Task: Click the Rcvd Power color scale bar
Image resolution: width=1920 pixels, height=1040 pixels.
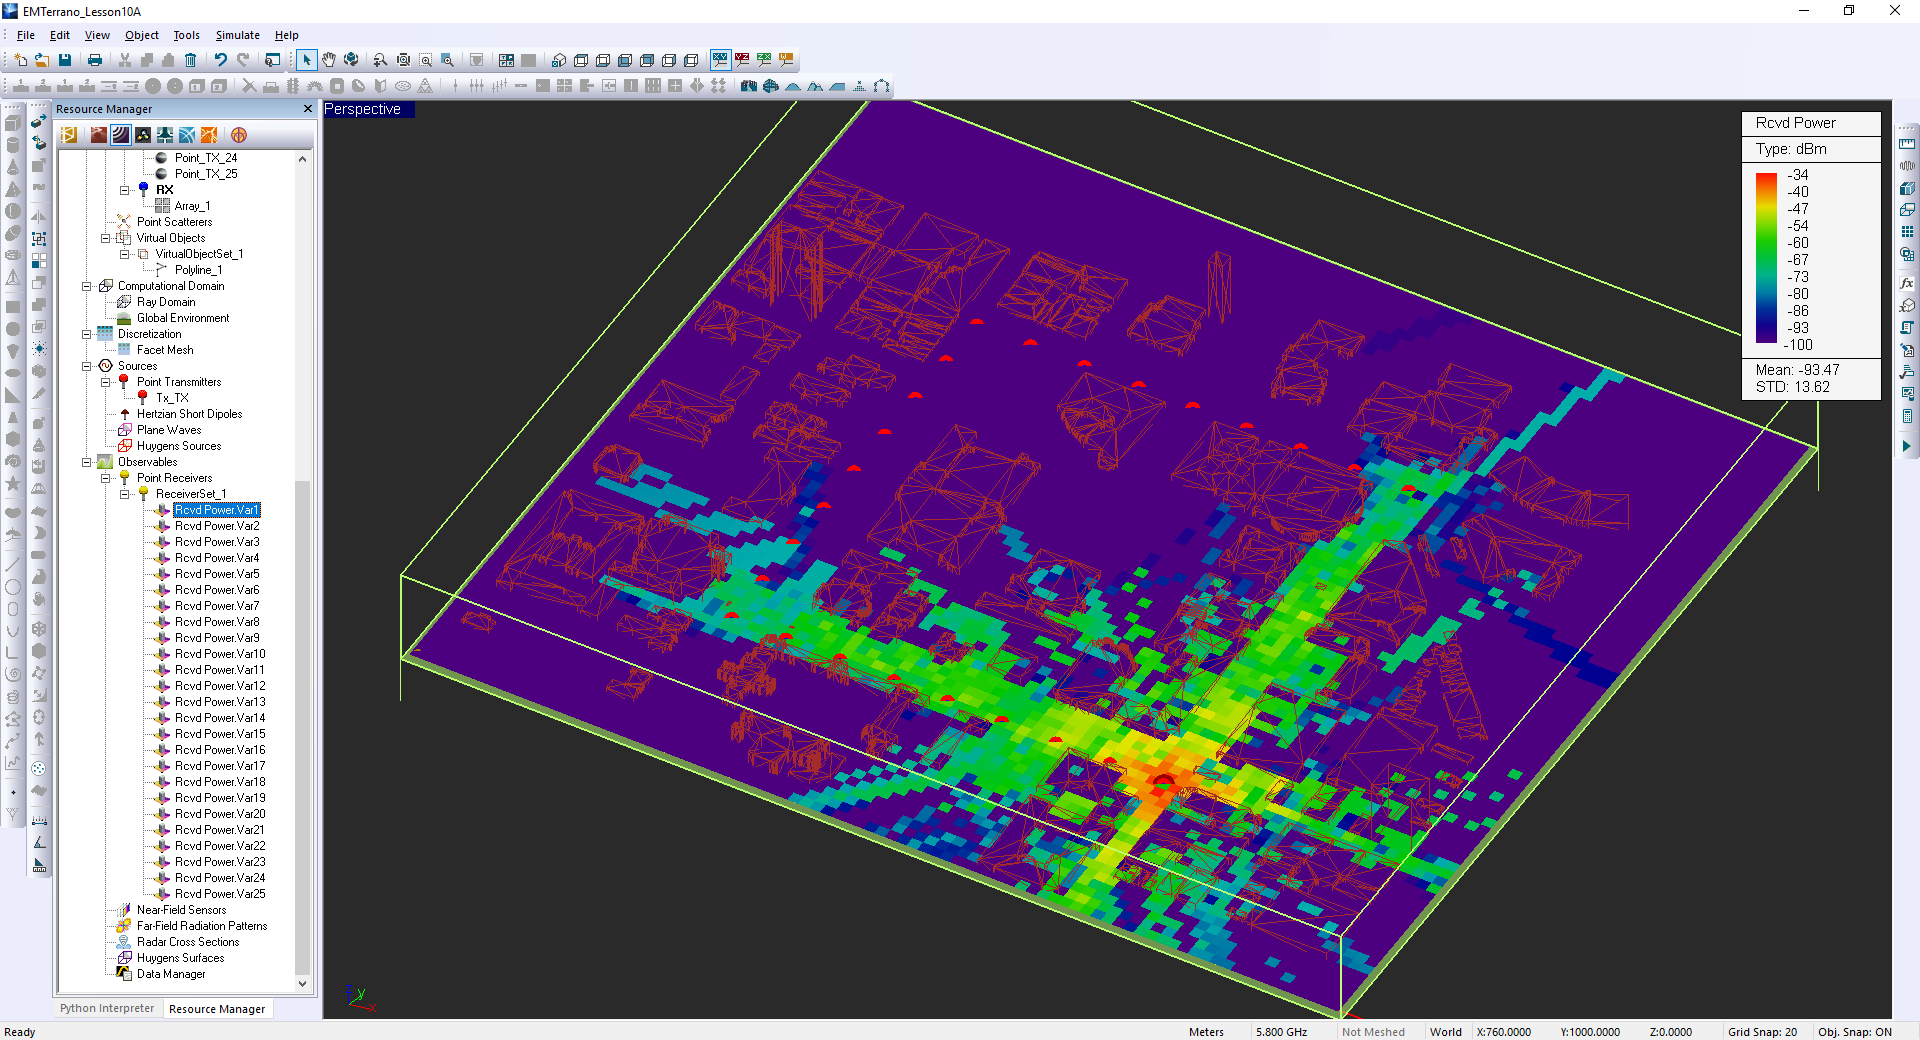Action: (x=1766, y=258)
